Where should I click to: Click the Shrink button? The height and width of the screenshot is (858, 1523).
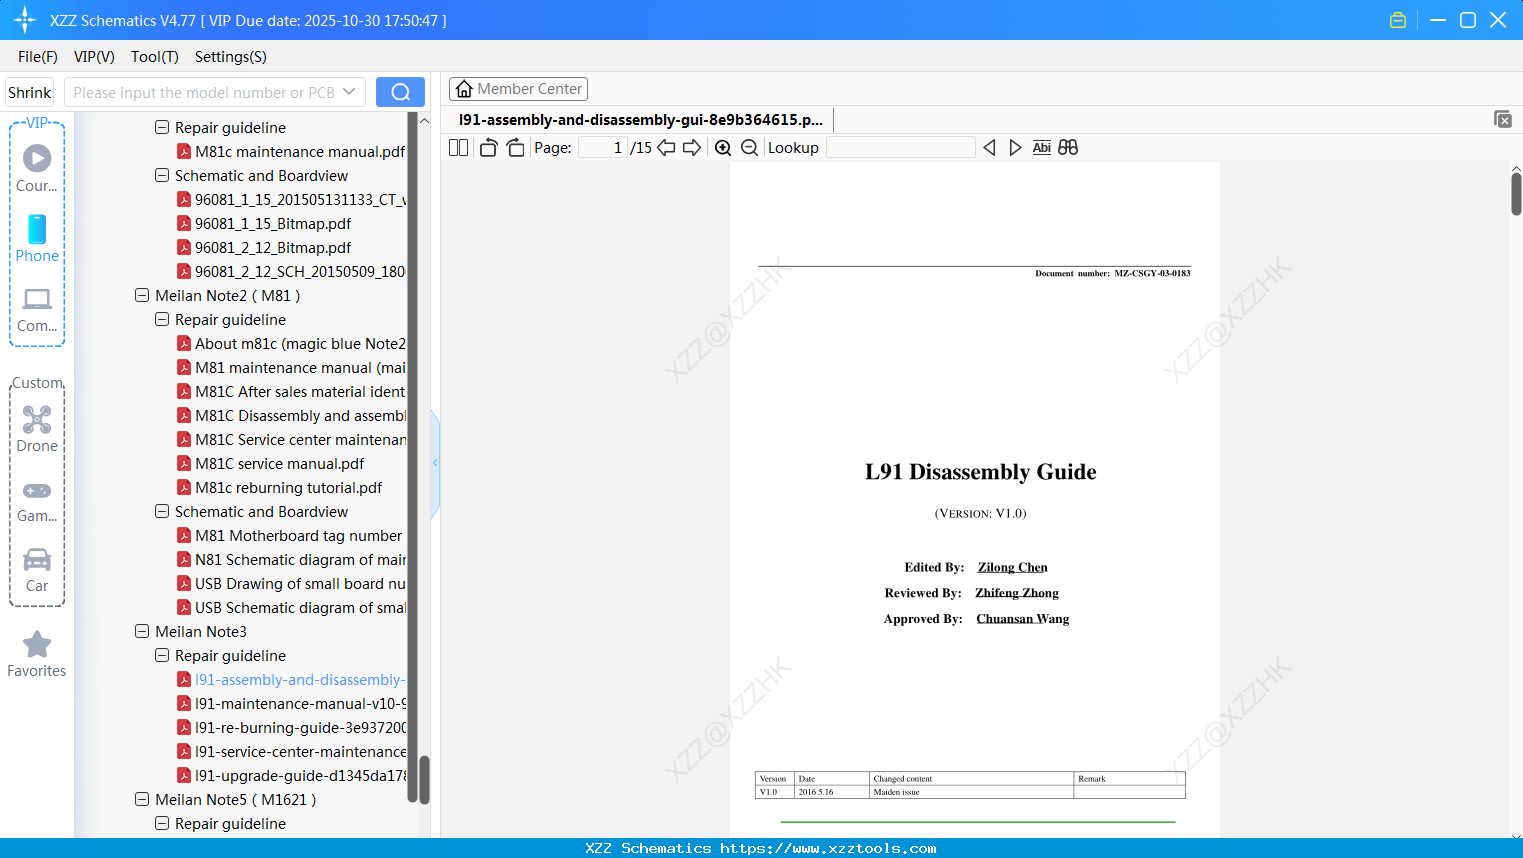[x=29, y=91]
